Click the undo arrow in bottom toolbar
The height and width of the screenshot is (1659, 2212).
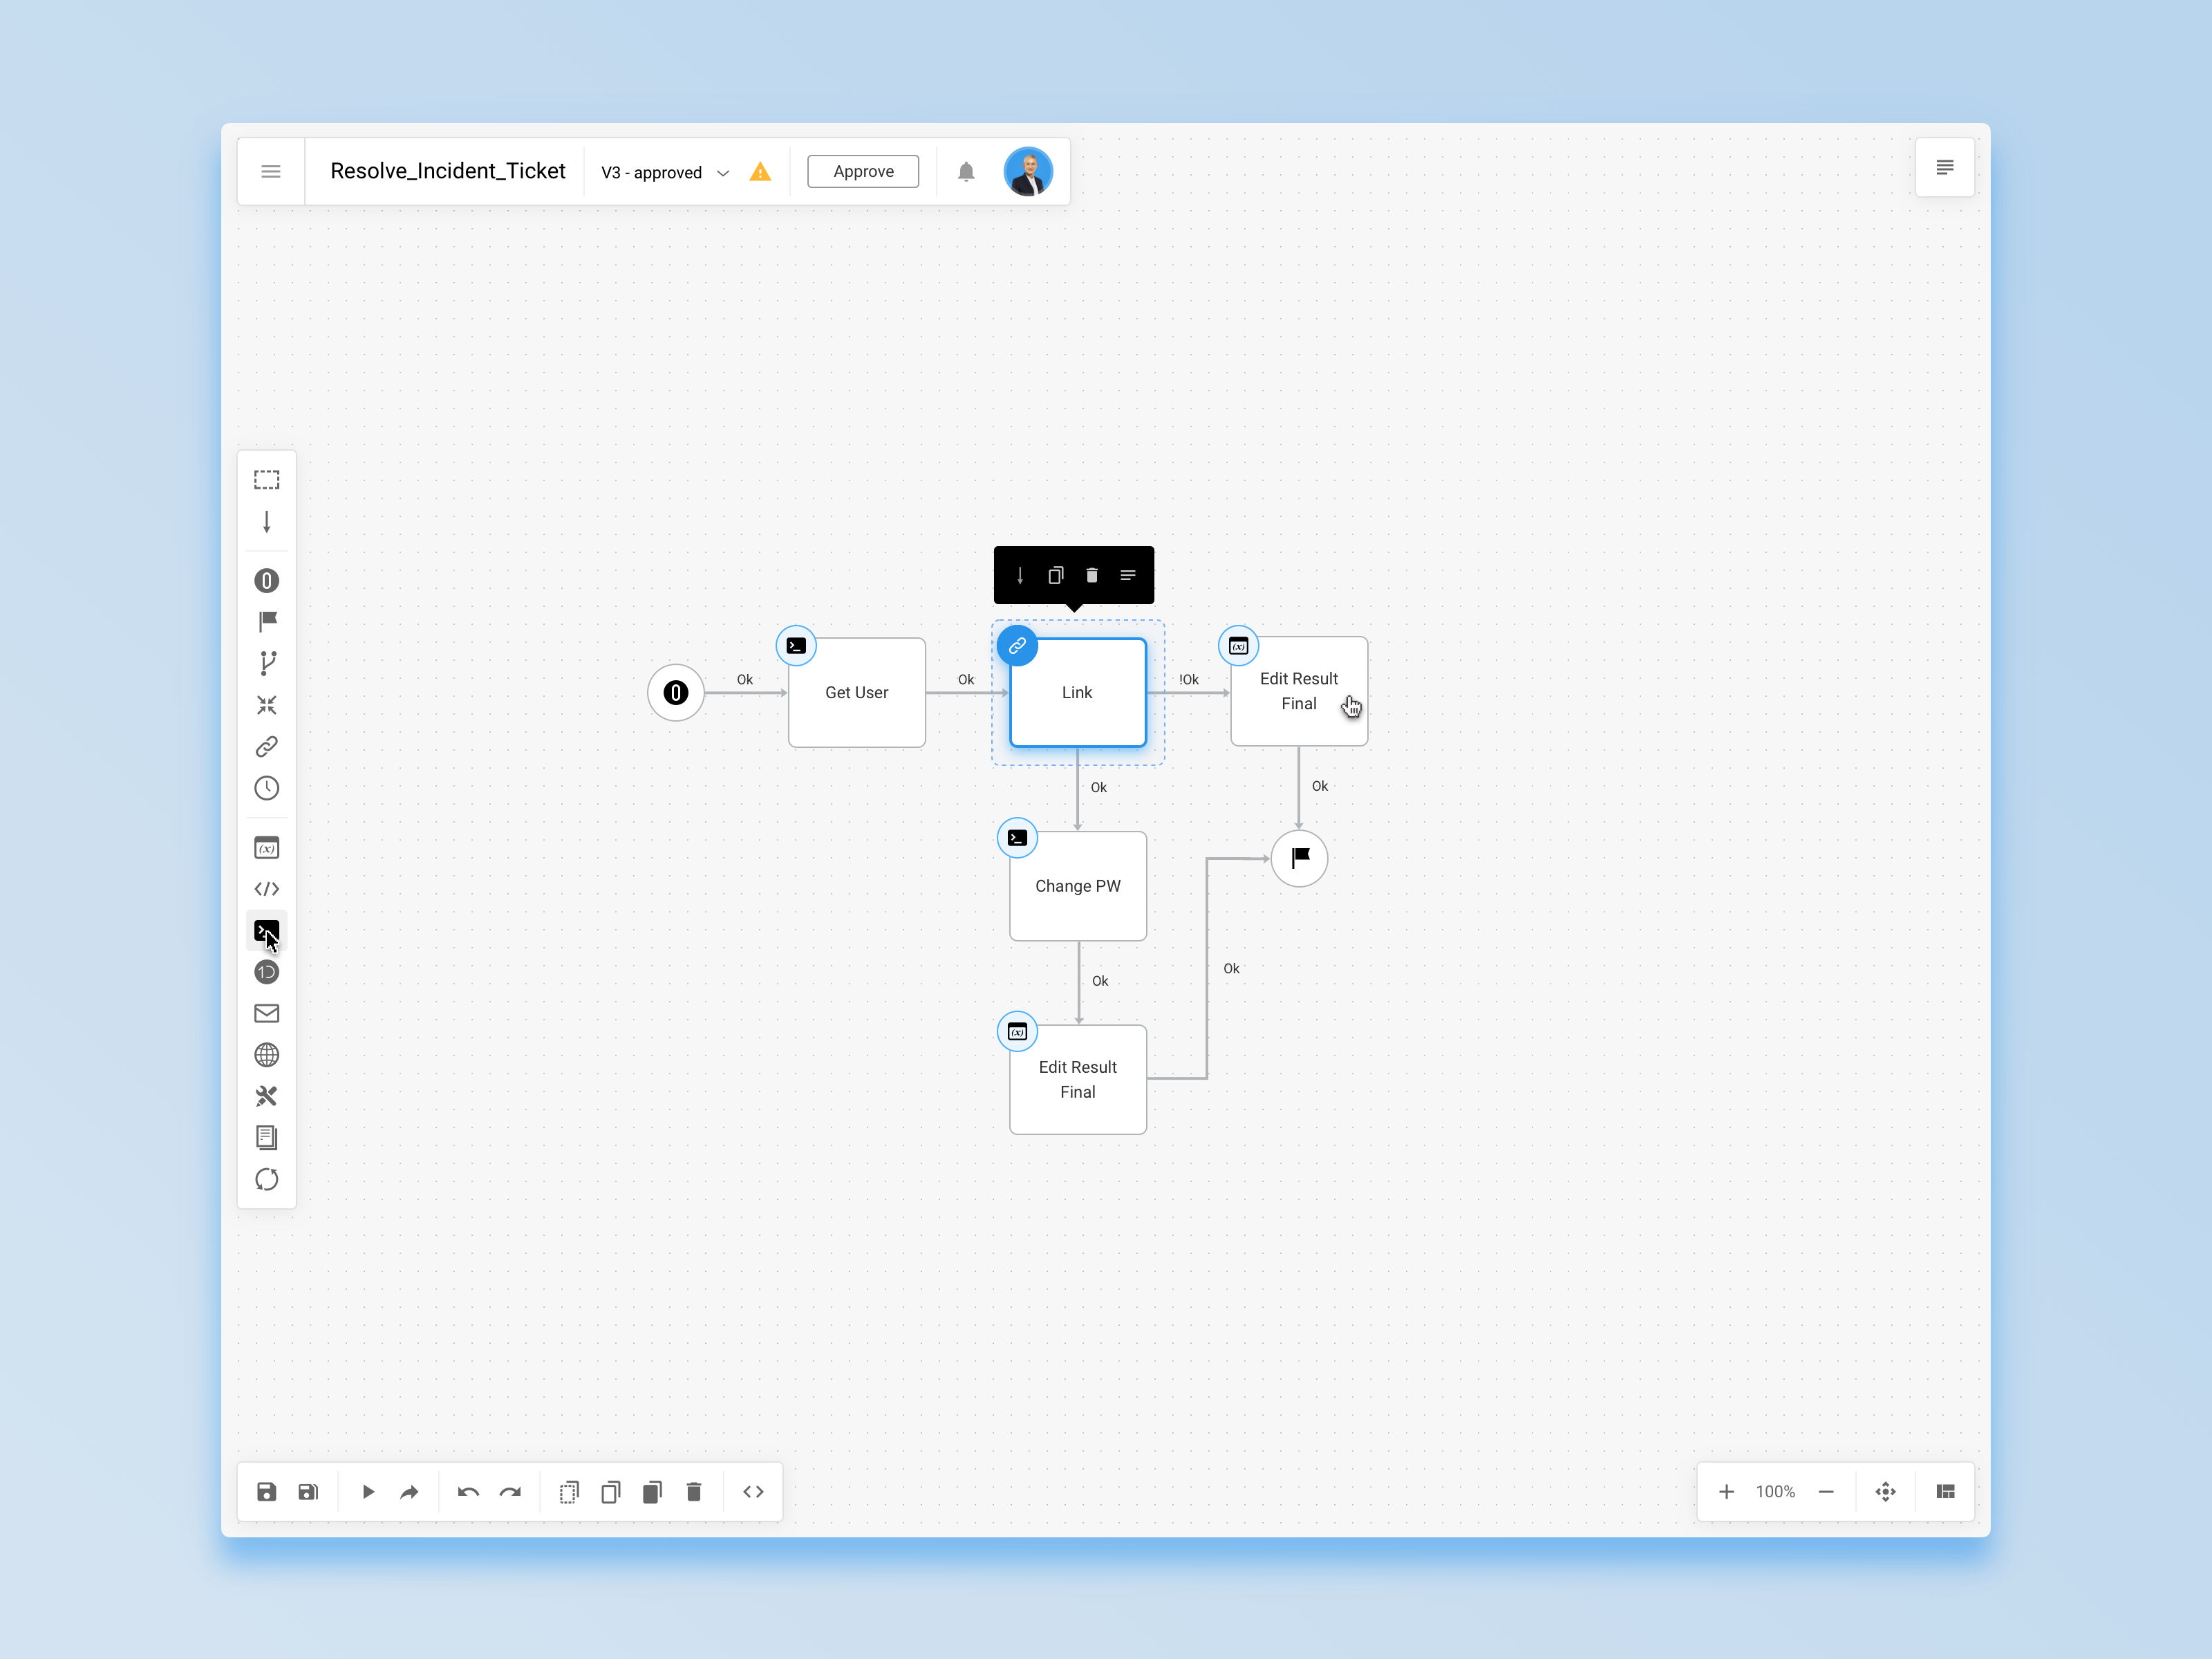[x=468, y=1492]
